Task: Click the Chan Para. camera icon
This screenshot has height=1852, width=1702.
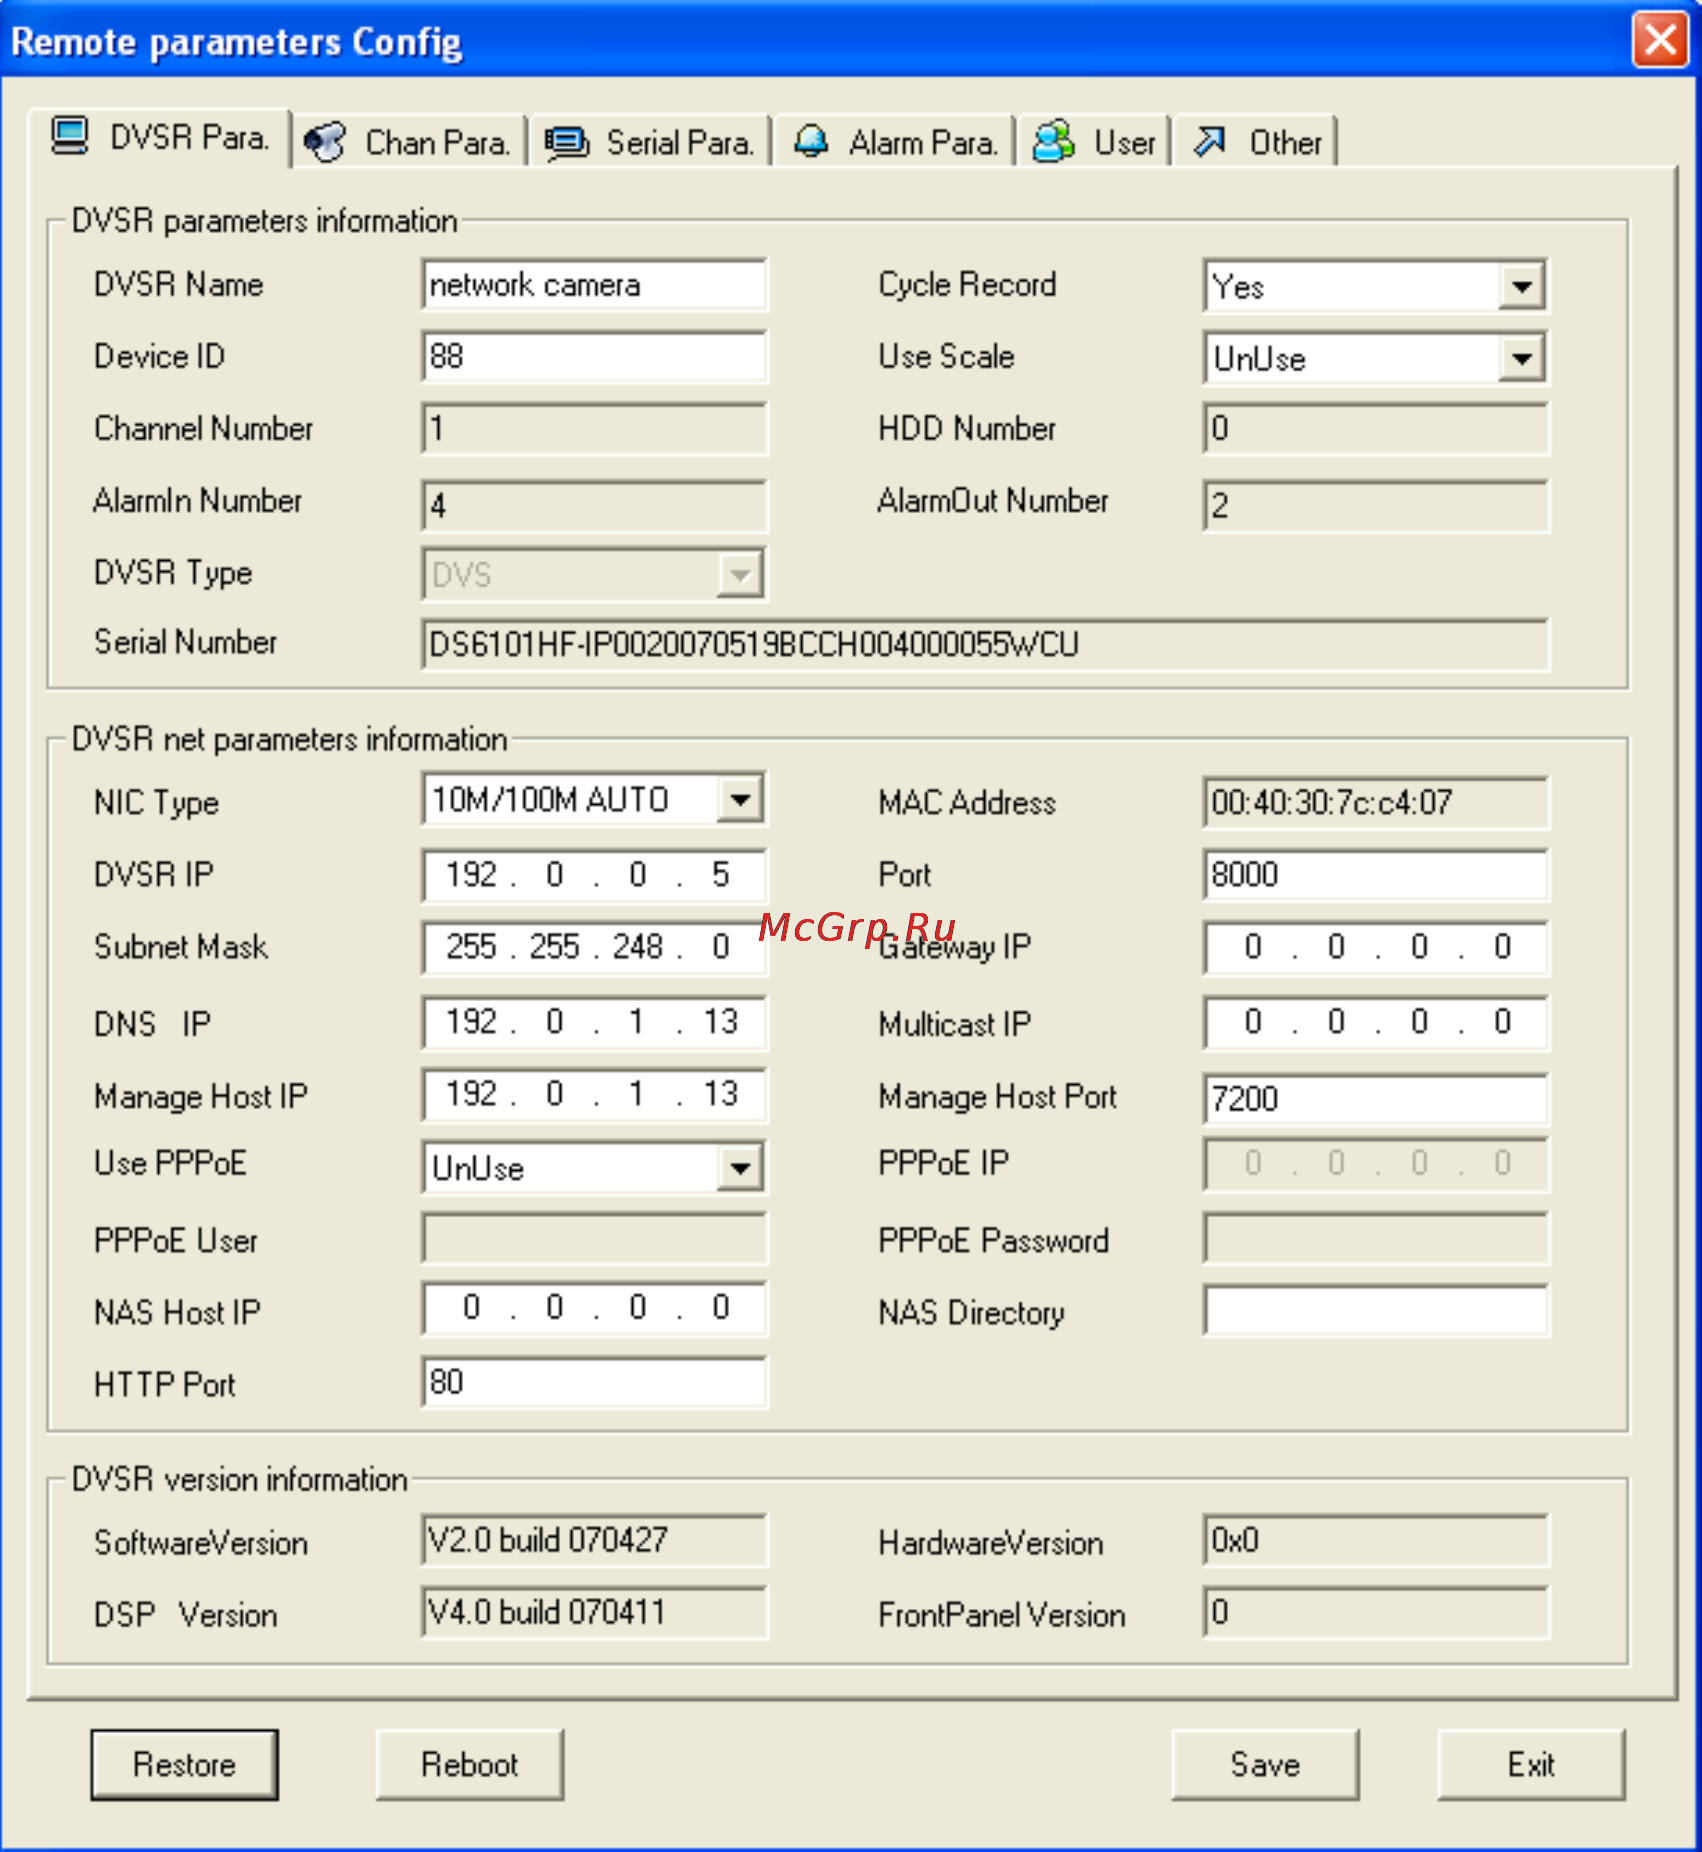Action: point(325,142)
